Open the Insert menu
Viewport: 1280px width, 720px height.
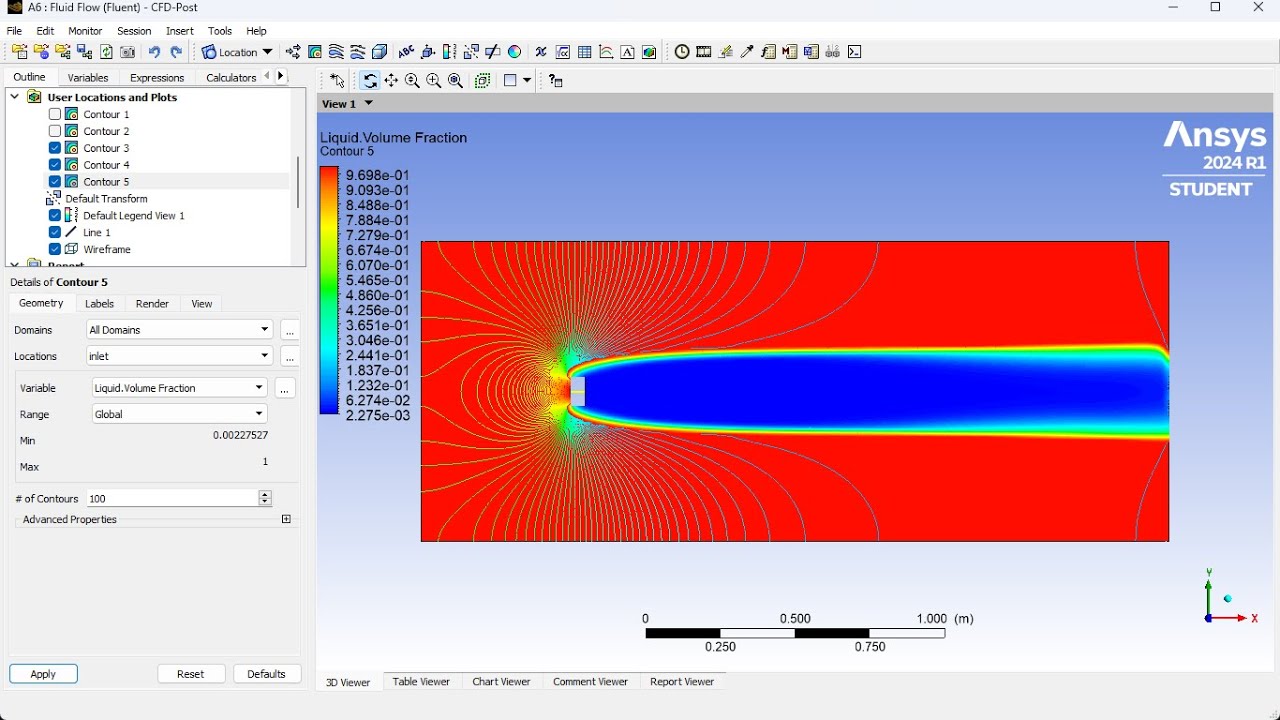[x=180, y=31]
